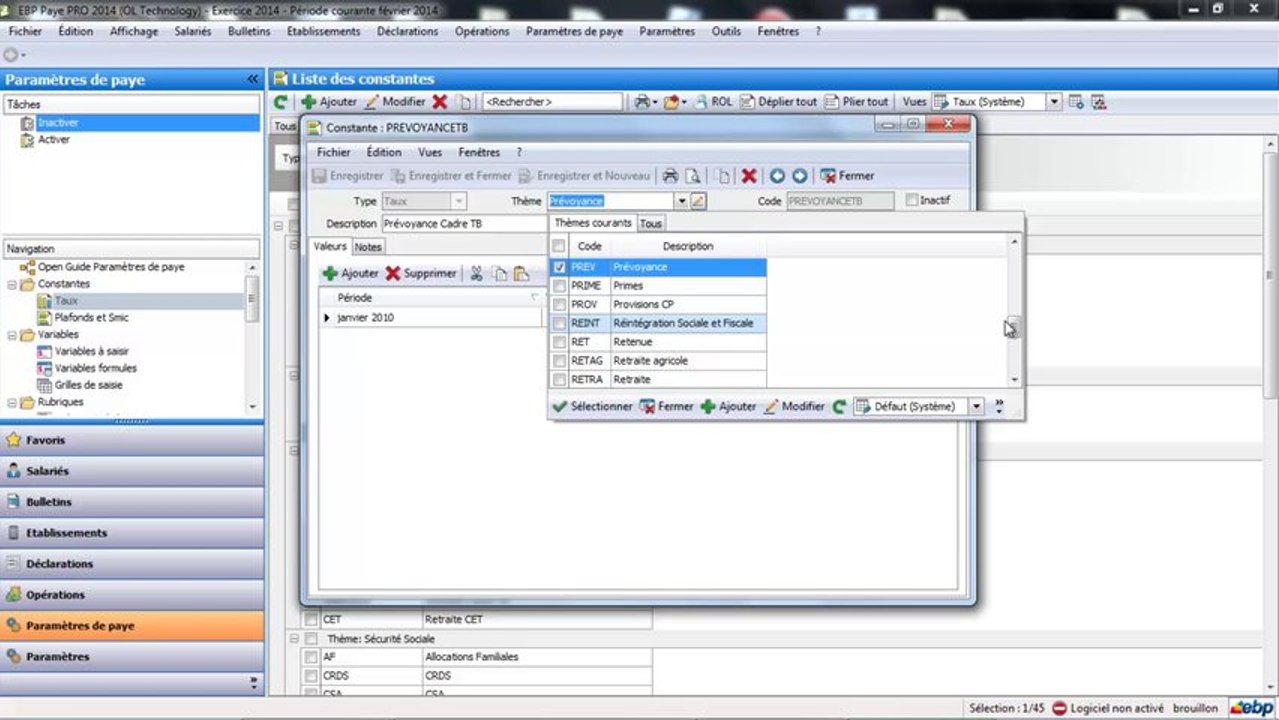Click the edit pencil icon beside Thème field

coord(698,201)
